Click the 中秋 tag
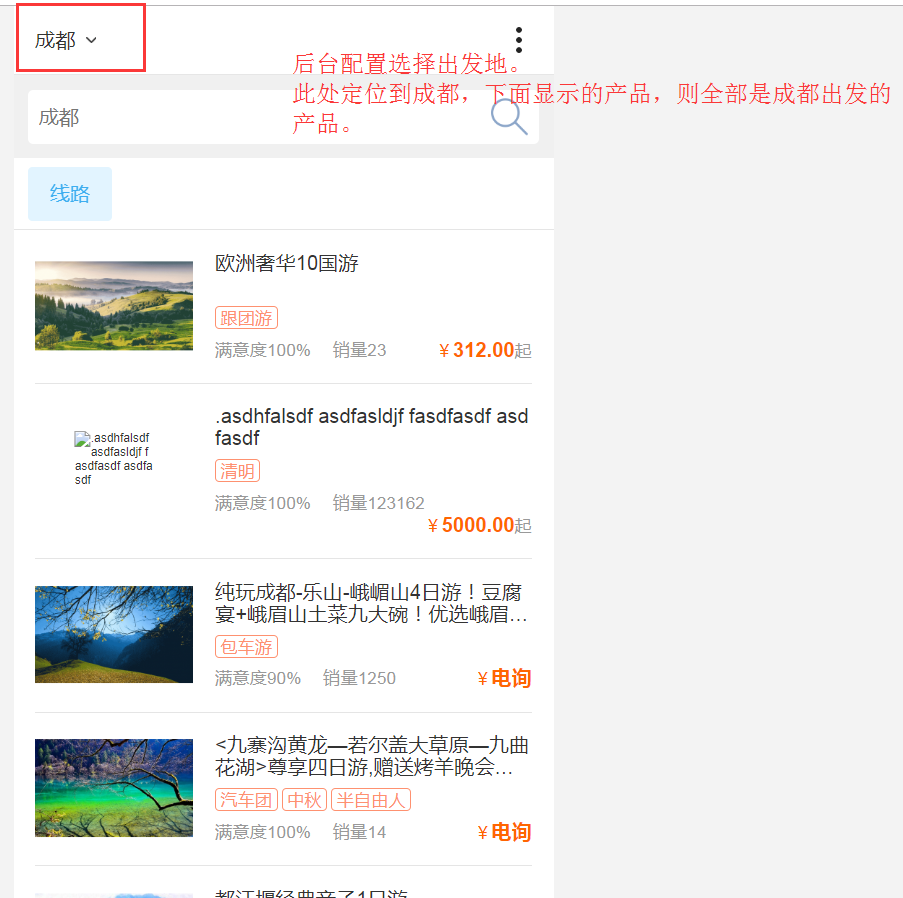Viewport: 903px width, 898px height. 304,800
